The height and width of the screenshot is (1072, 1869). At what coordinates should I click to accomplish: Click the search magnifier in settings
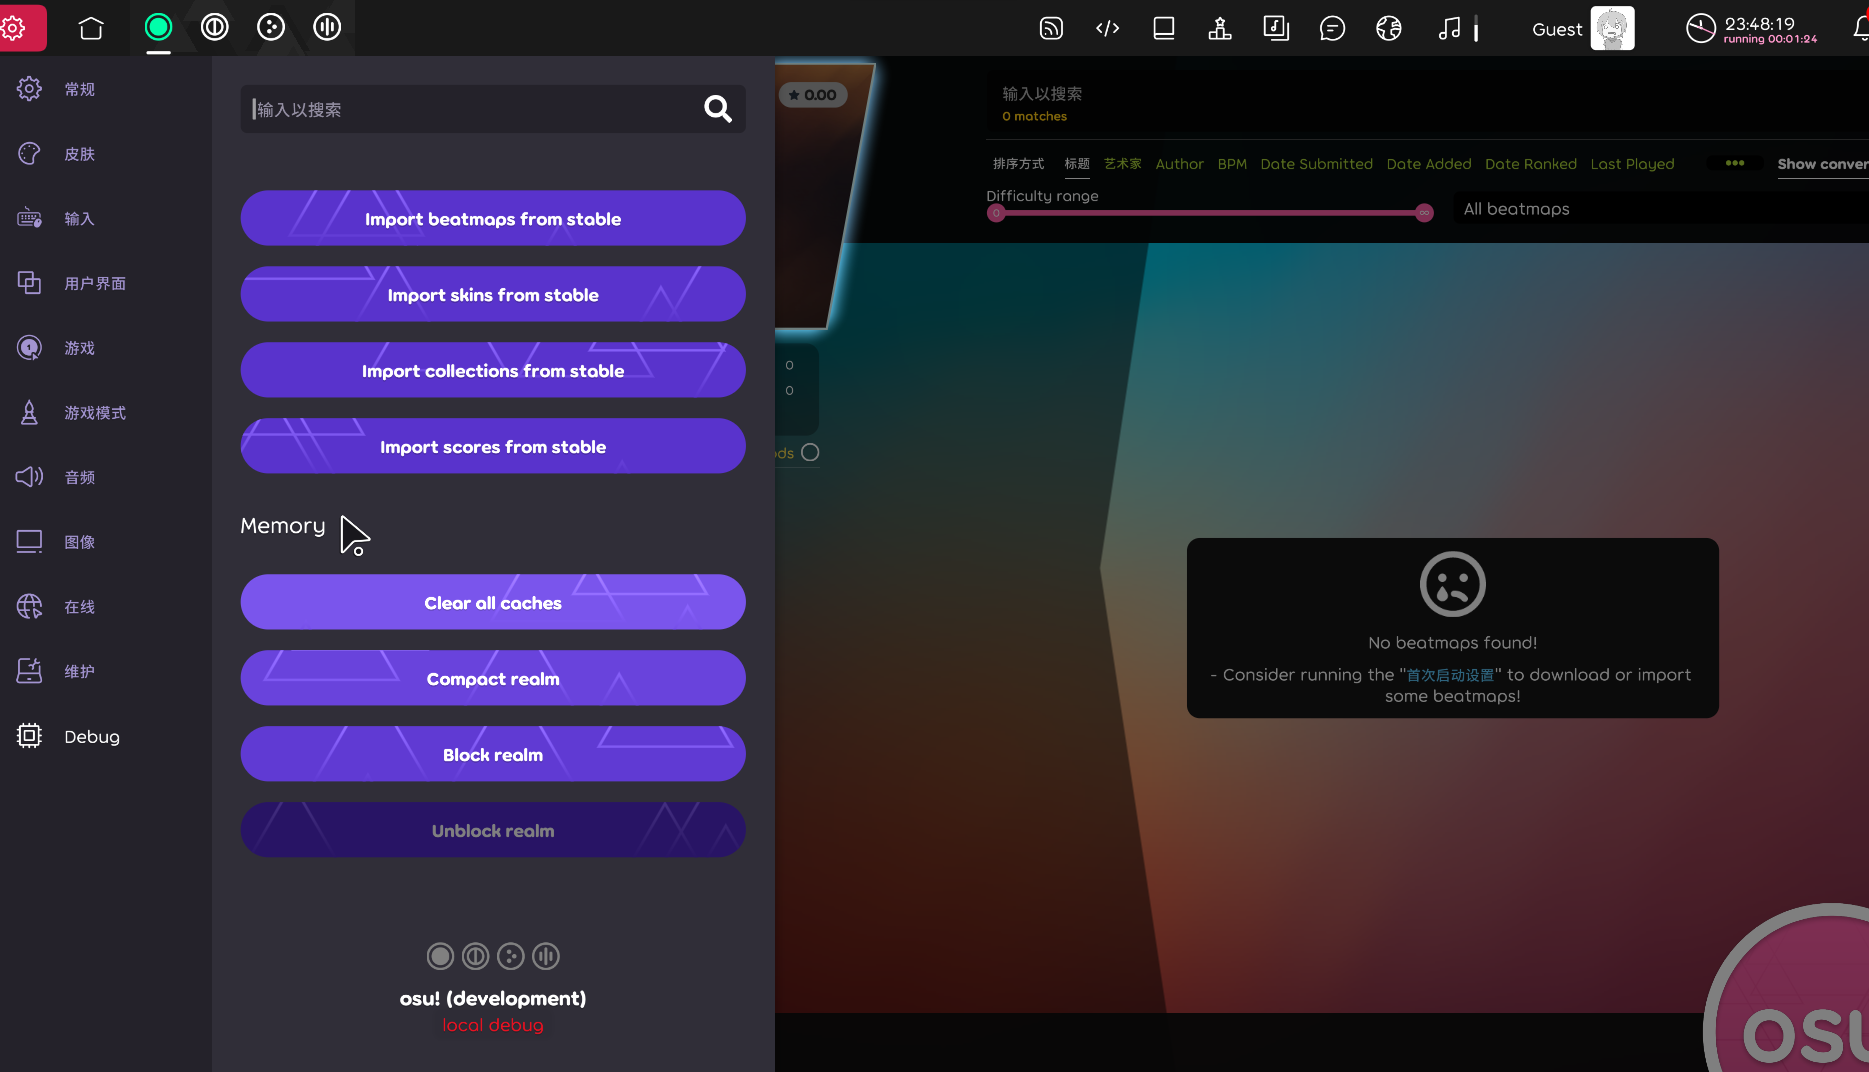(x=718, y=109)
